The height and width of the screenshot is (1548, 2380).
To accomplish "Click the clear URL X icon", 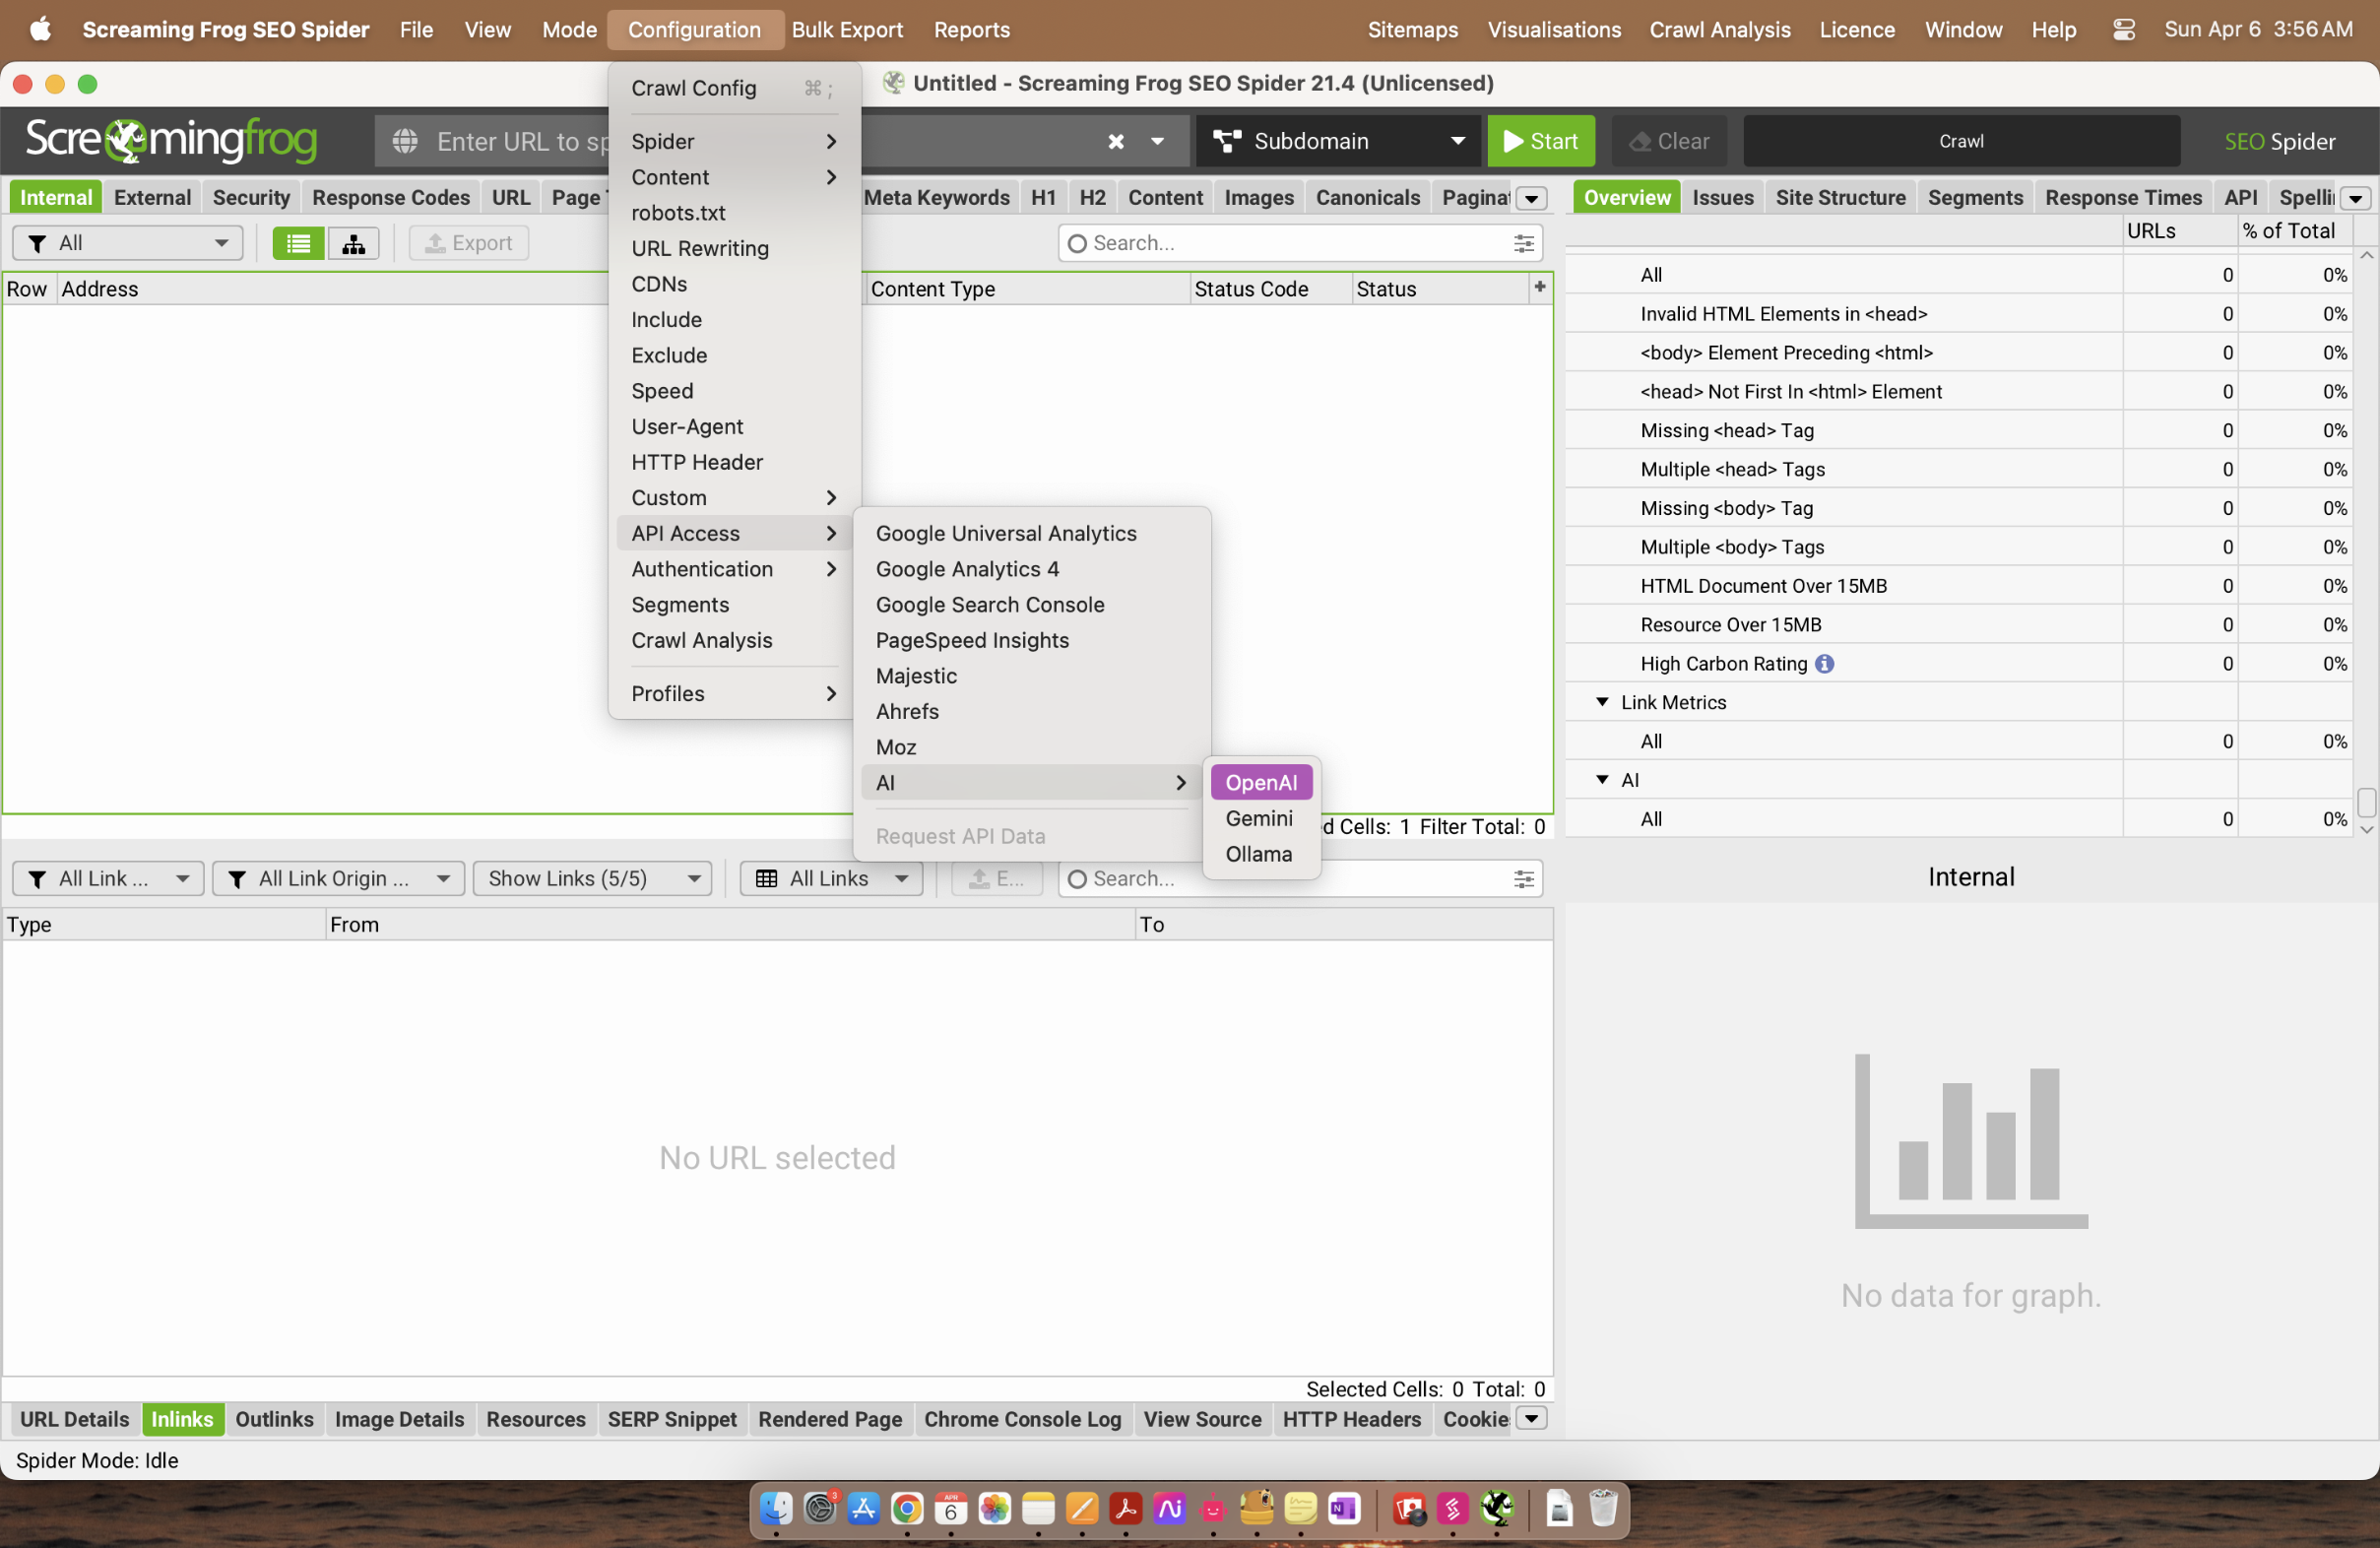I will [x=1116, y=141].
